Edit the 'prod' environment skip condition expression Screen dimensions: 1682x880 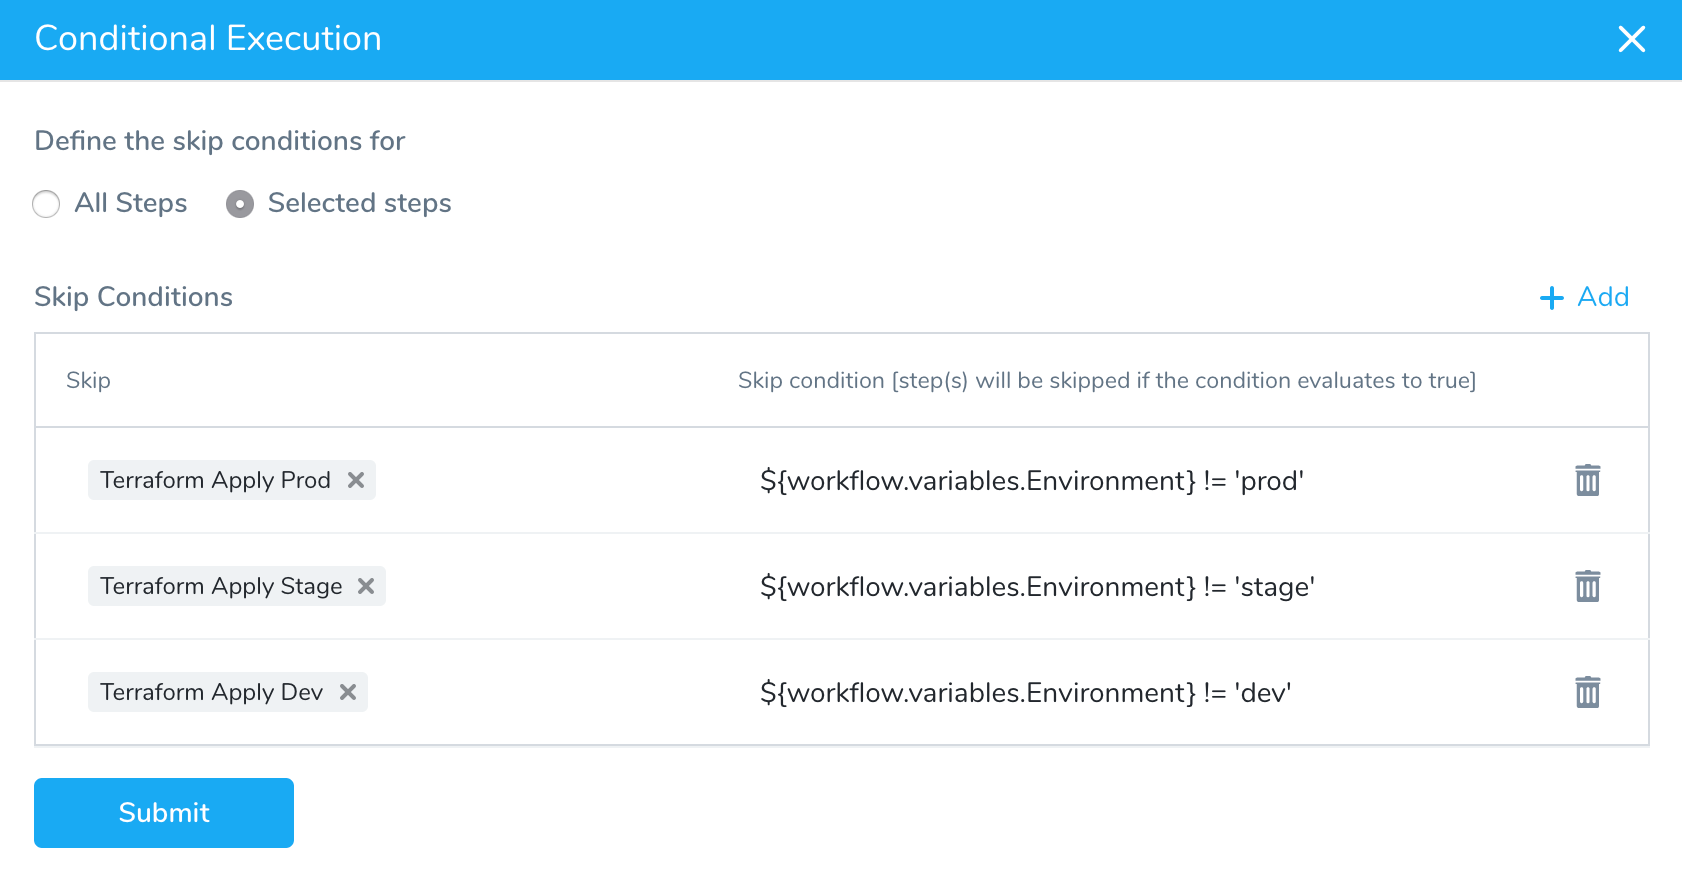[x=1032, y=481]
